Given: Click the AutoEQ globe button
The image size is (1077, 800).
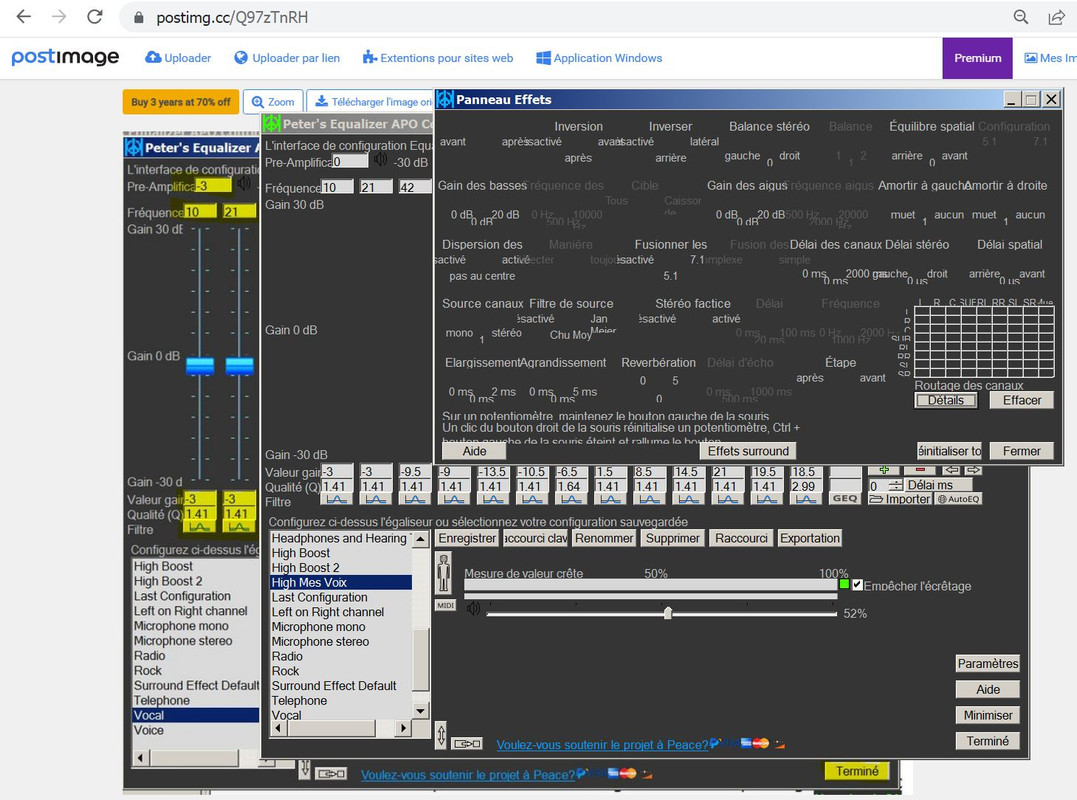Looking at the screenshot, I should (959, 499).
